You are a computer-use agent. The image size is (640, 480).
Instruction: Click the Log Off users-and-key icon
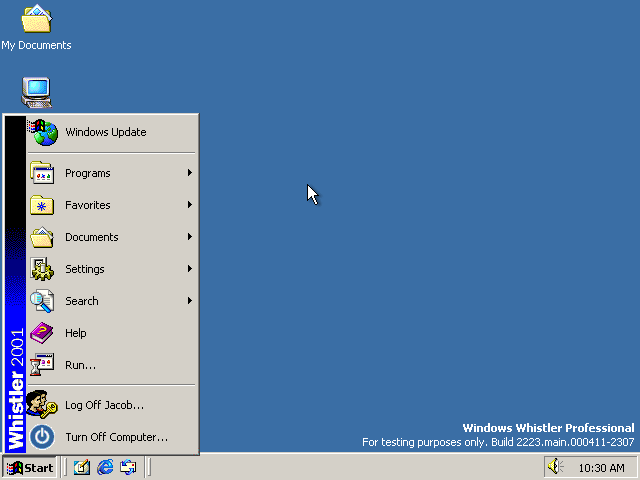42,404
